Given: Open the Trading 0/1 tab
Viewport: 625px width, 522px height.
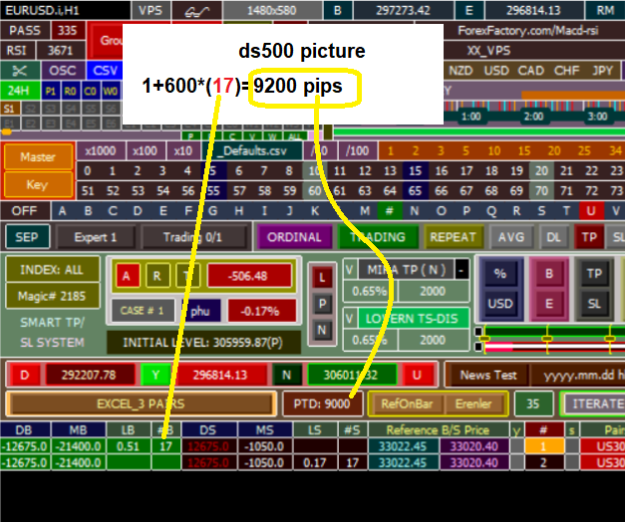Looking at the screenshot, I should [x=193, y=237].
